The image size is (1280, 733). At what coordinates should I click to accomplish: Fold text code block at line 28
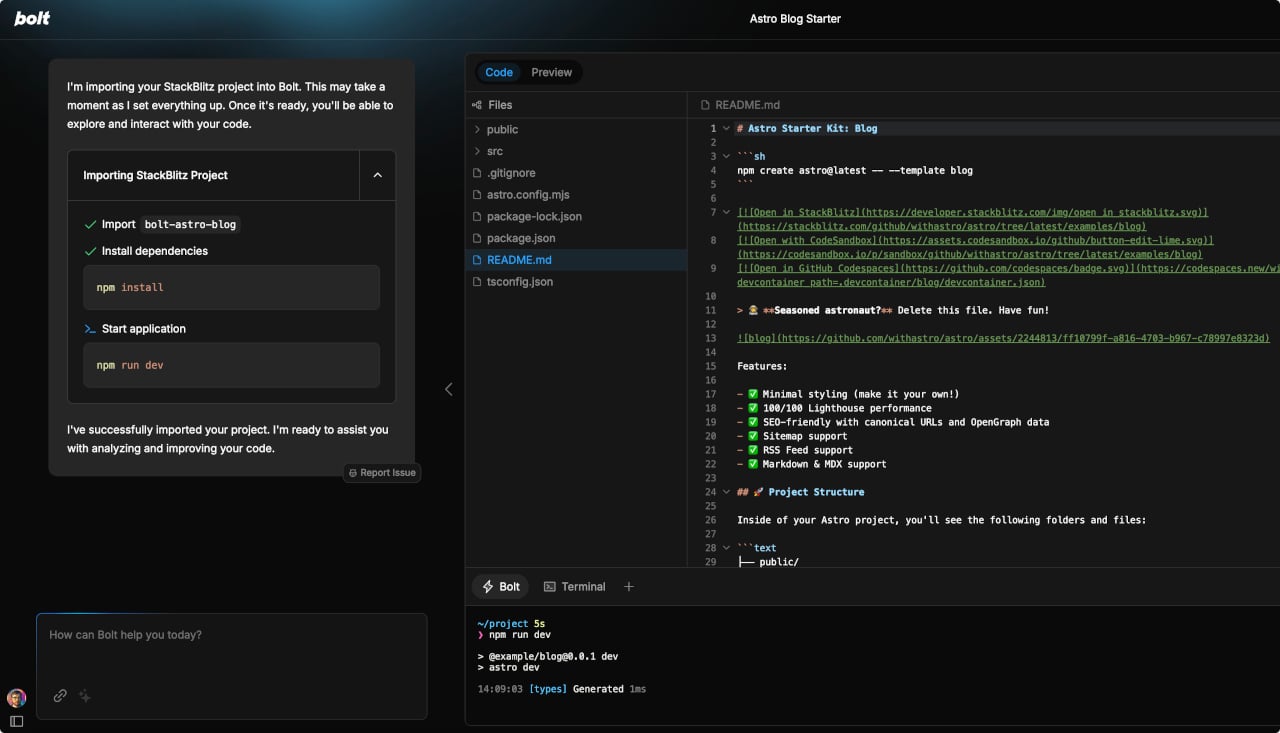click(x=726, y=548)
